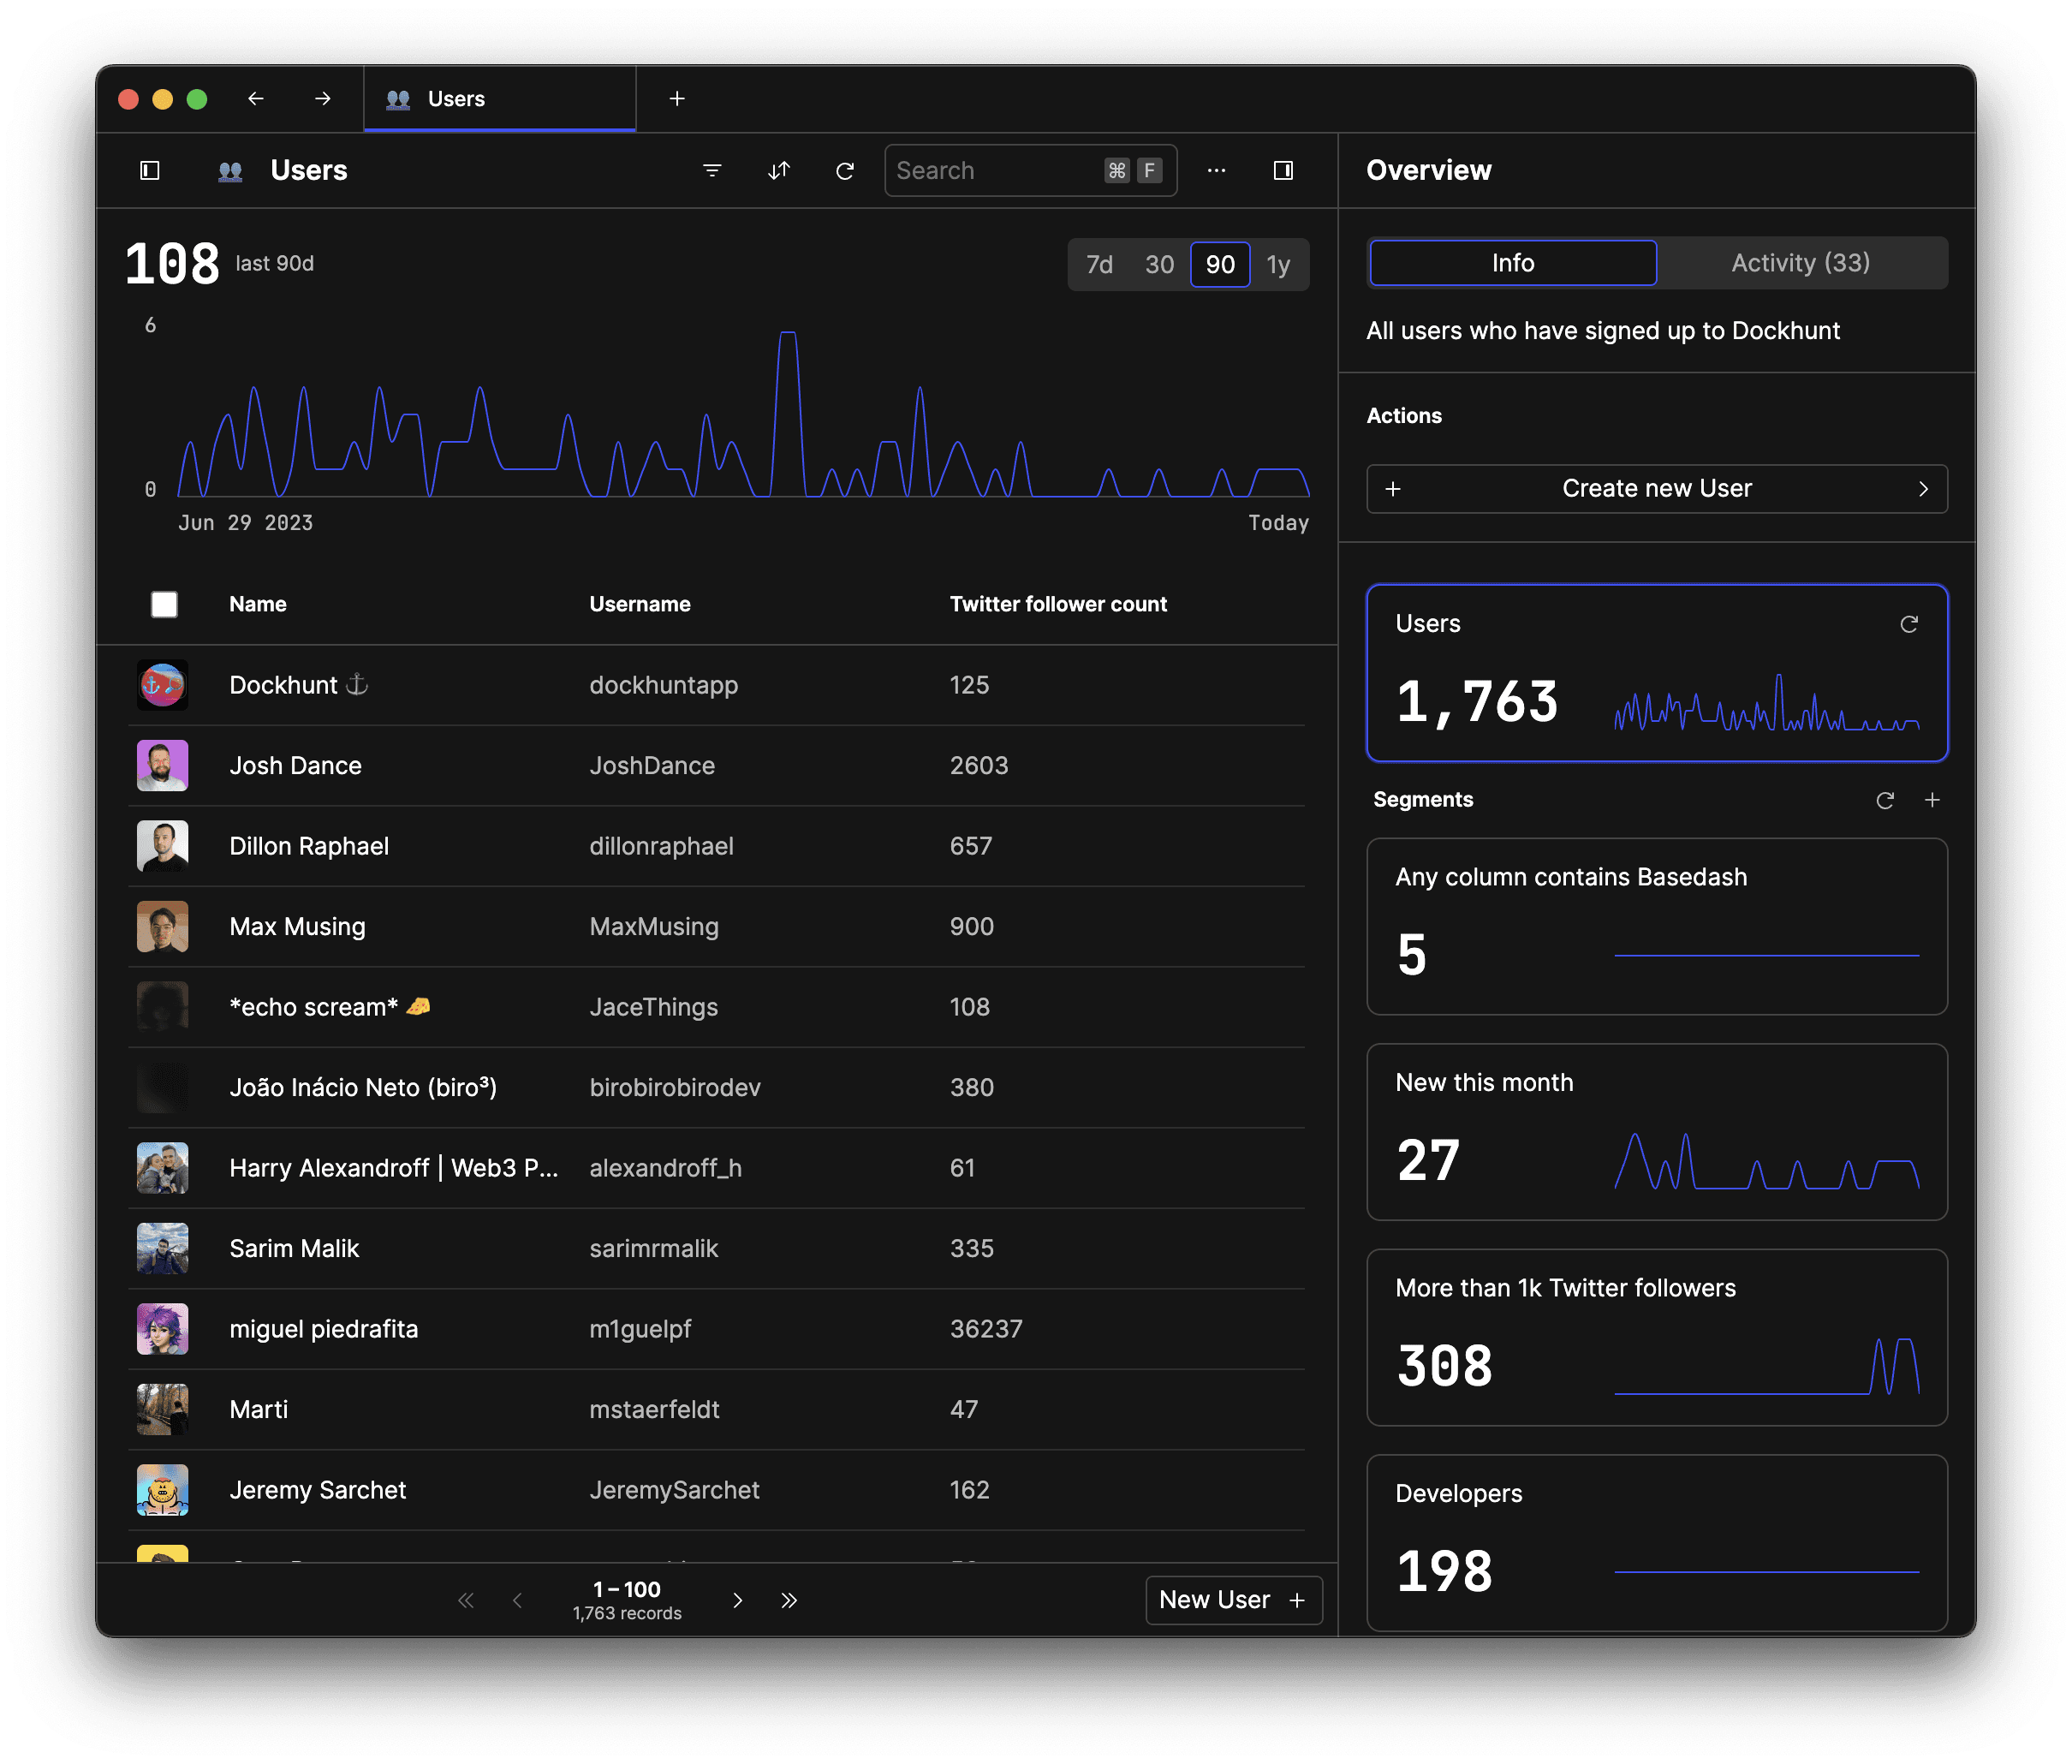This screenshot has height=1764, width=2072.
Task: Open the three-dots more options menu
Action: coord(1216,171)
